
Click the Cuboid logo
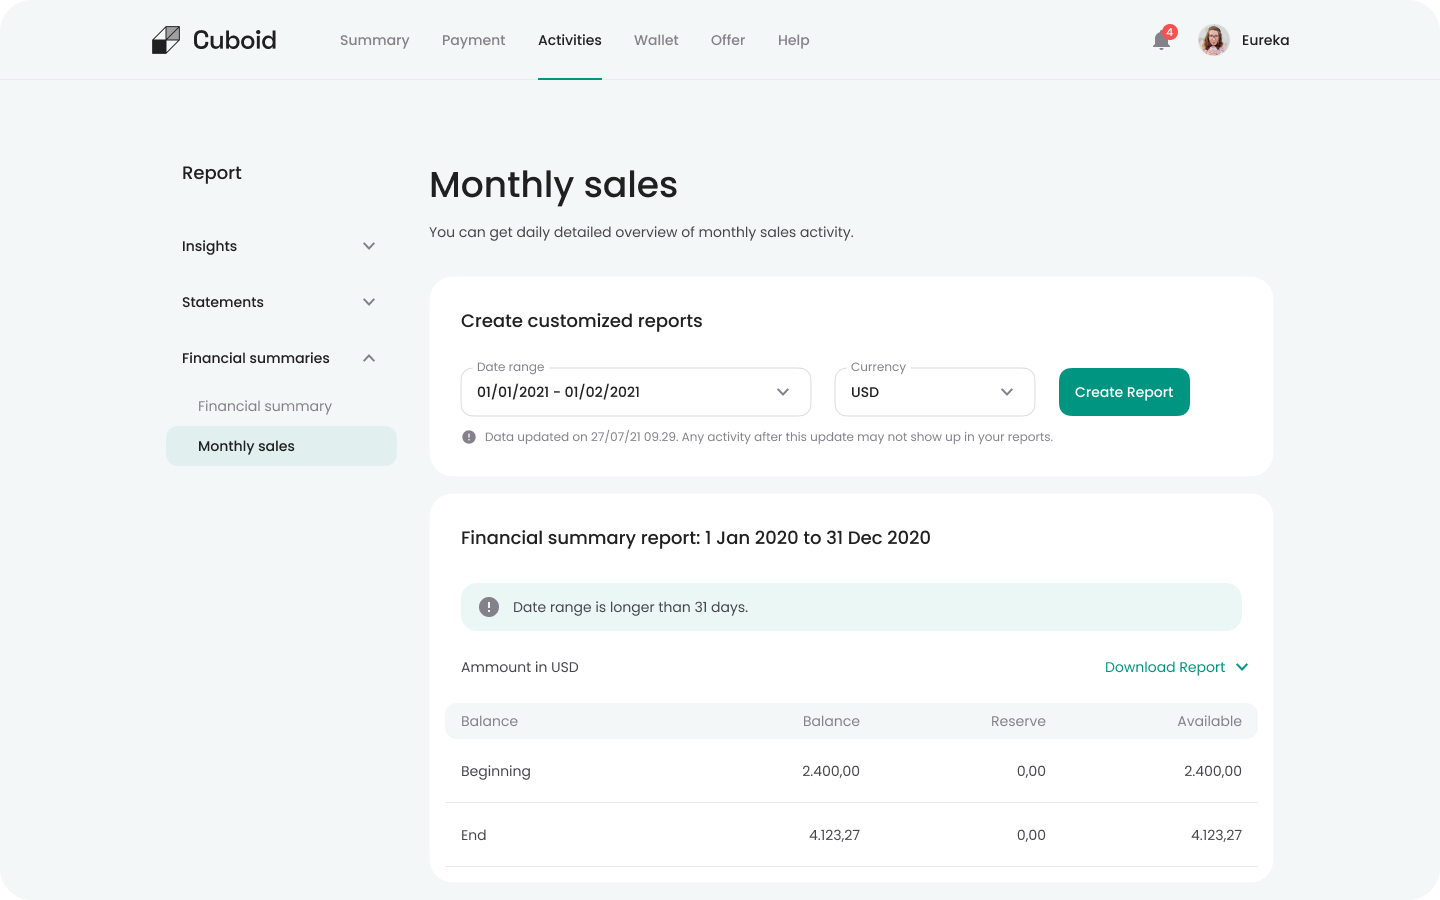[x=213, y=39]
